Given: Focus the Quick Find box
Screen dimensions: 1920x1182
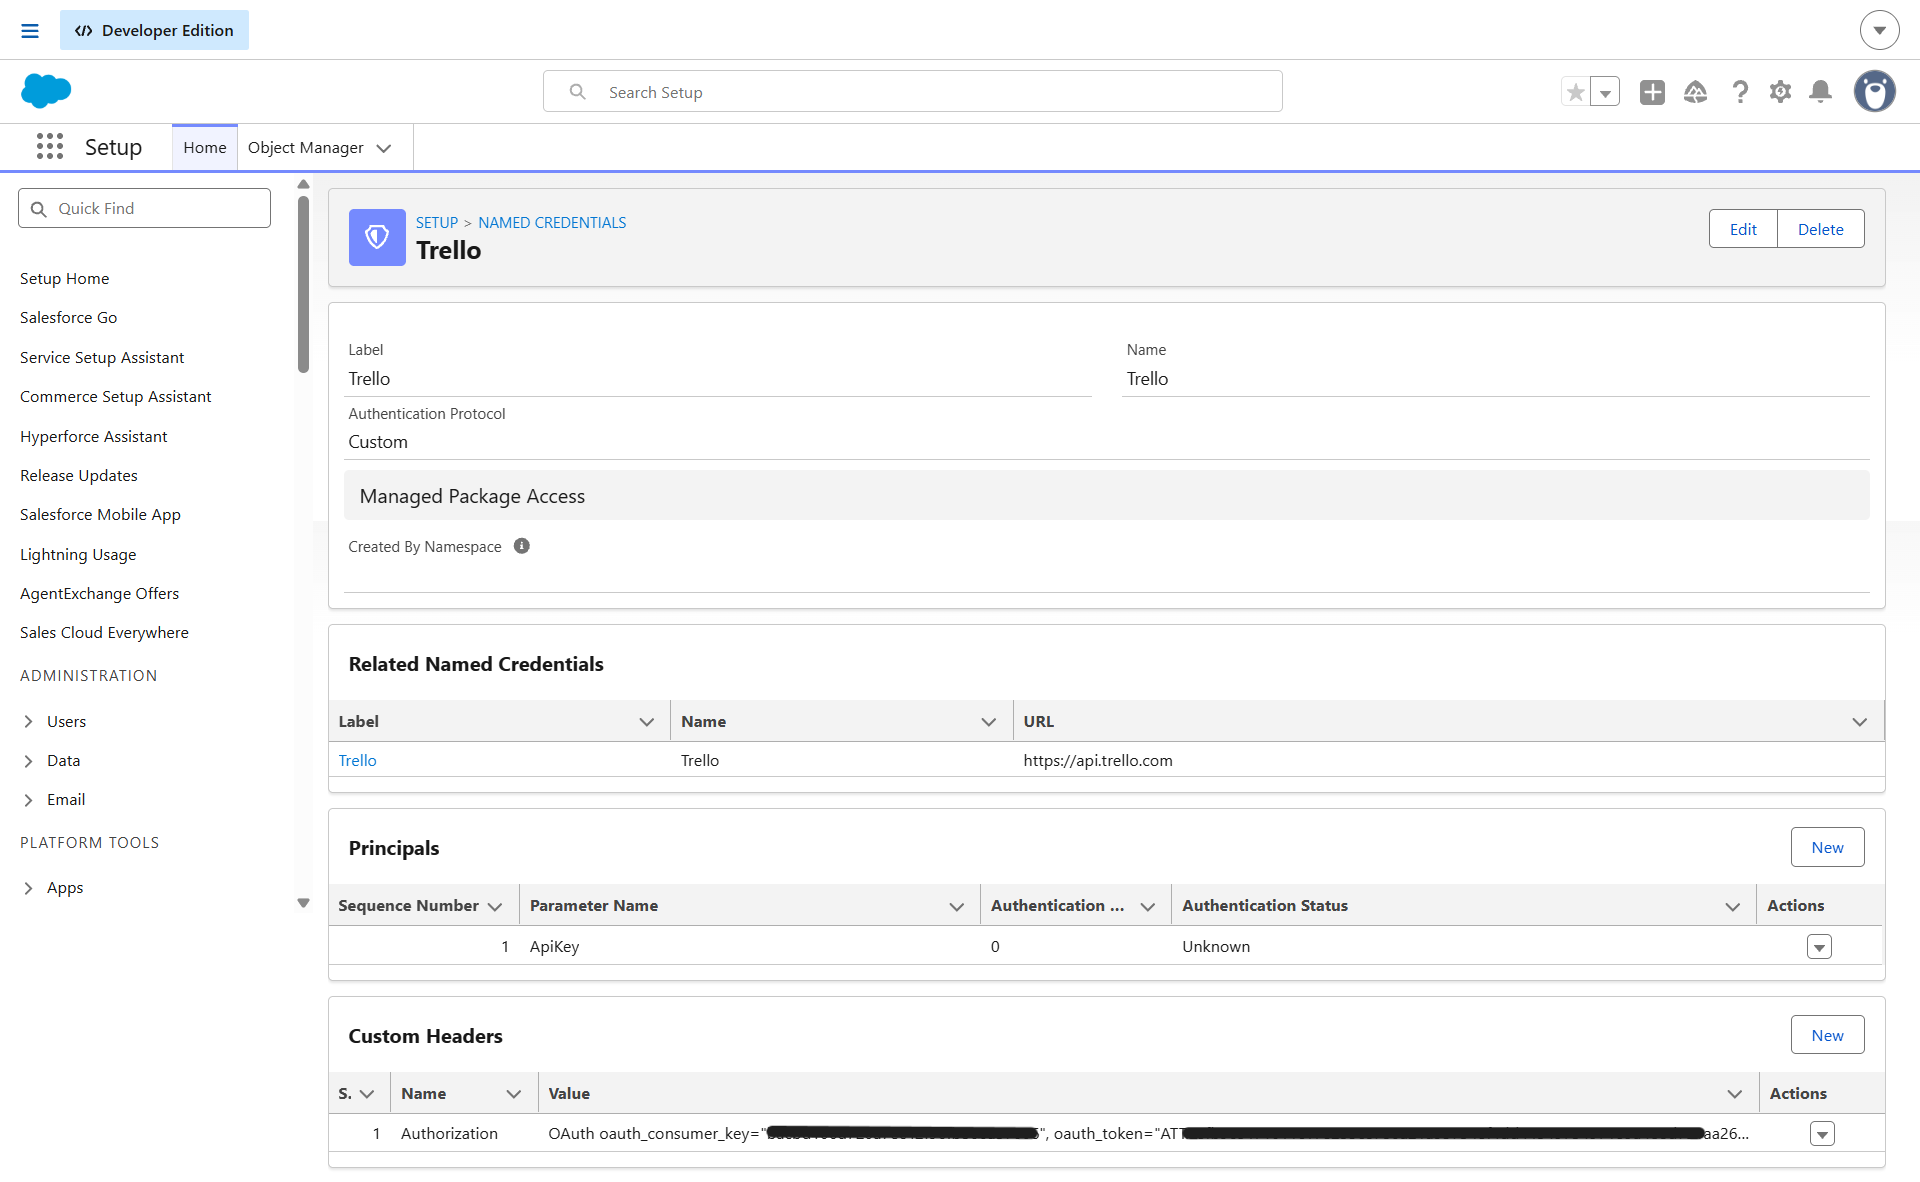Looking at the screenshot, I should point(144,208).
